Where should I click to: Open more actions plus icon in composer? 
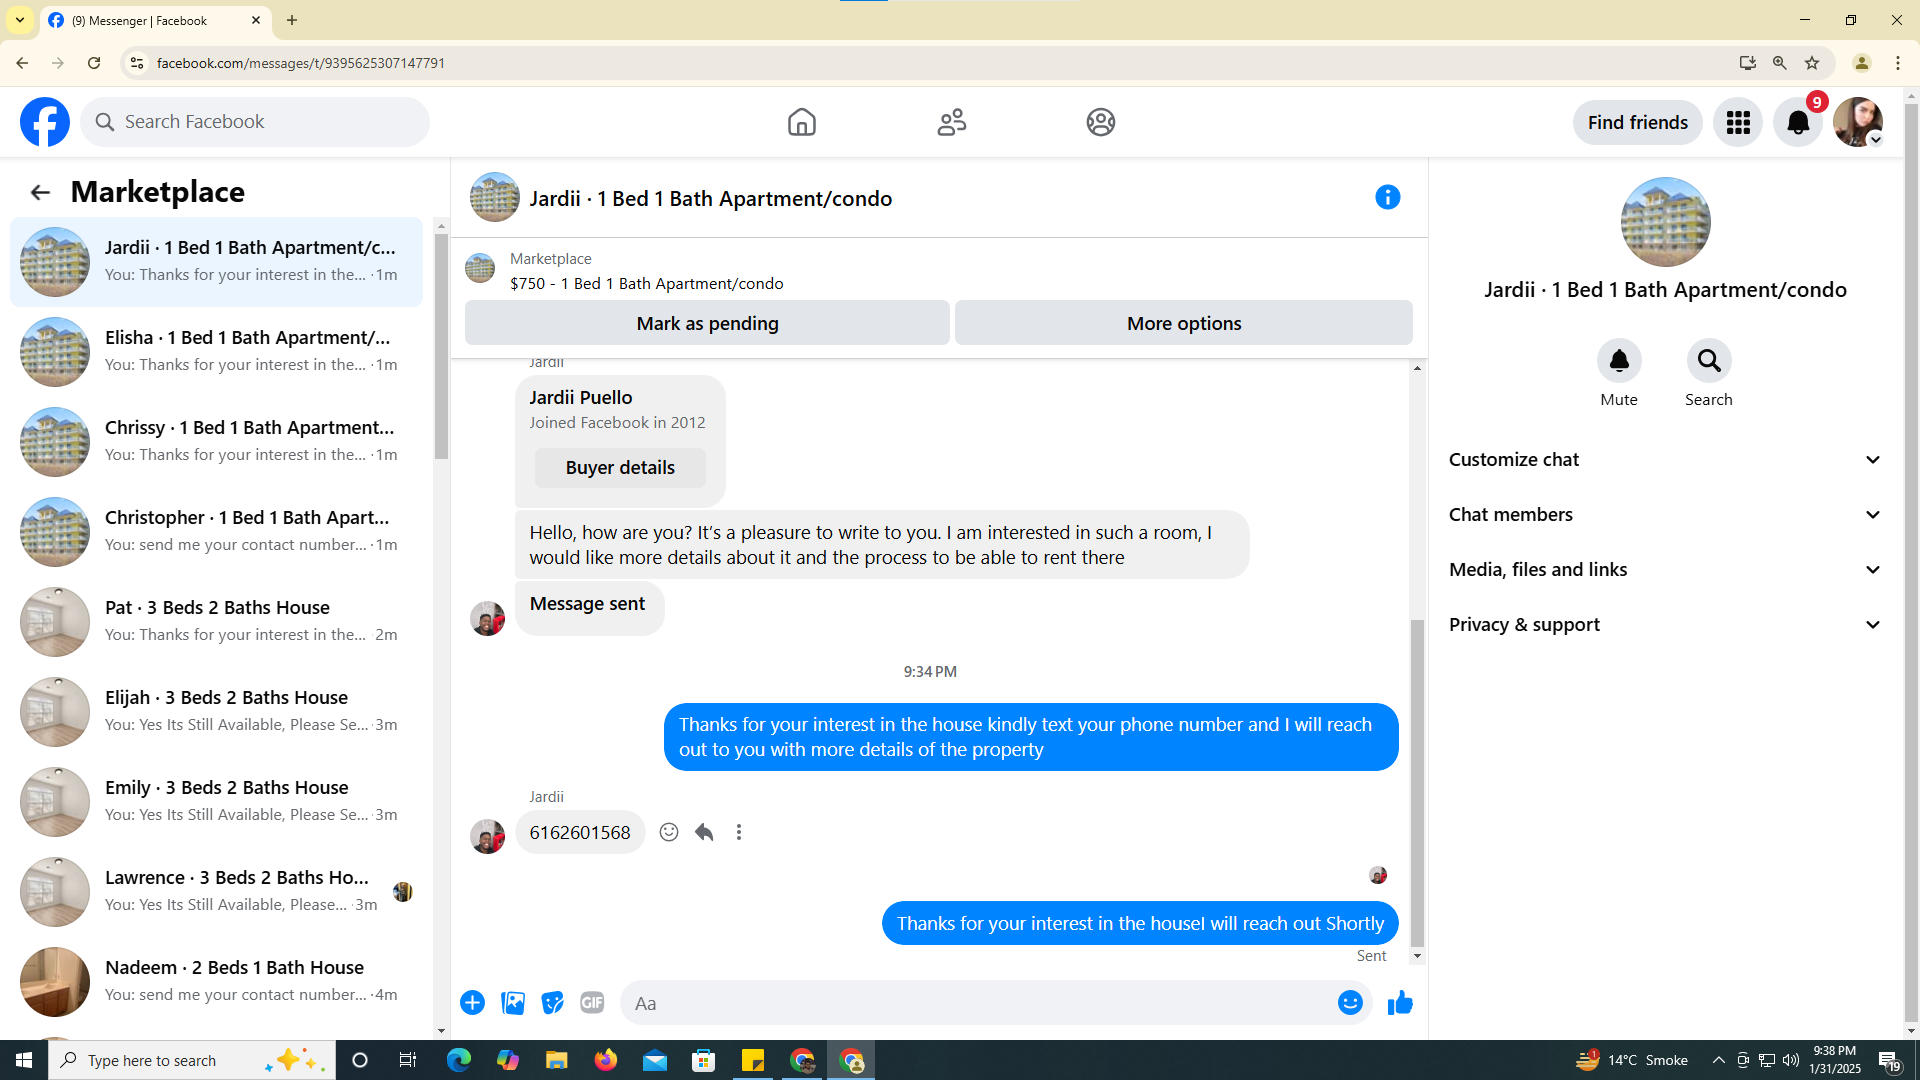coord(472,1003)
